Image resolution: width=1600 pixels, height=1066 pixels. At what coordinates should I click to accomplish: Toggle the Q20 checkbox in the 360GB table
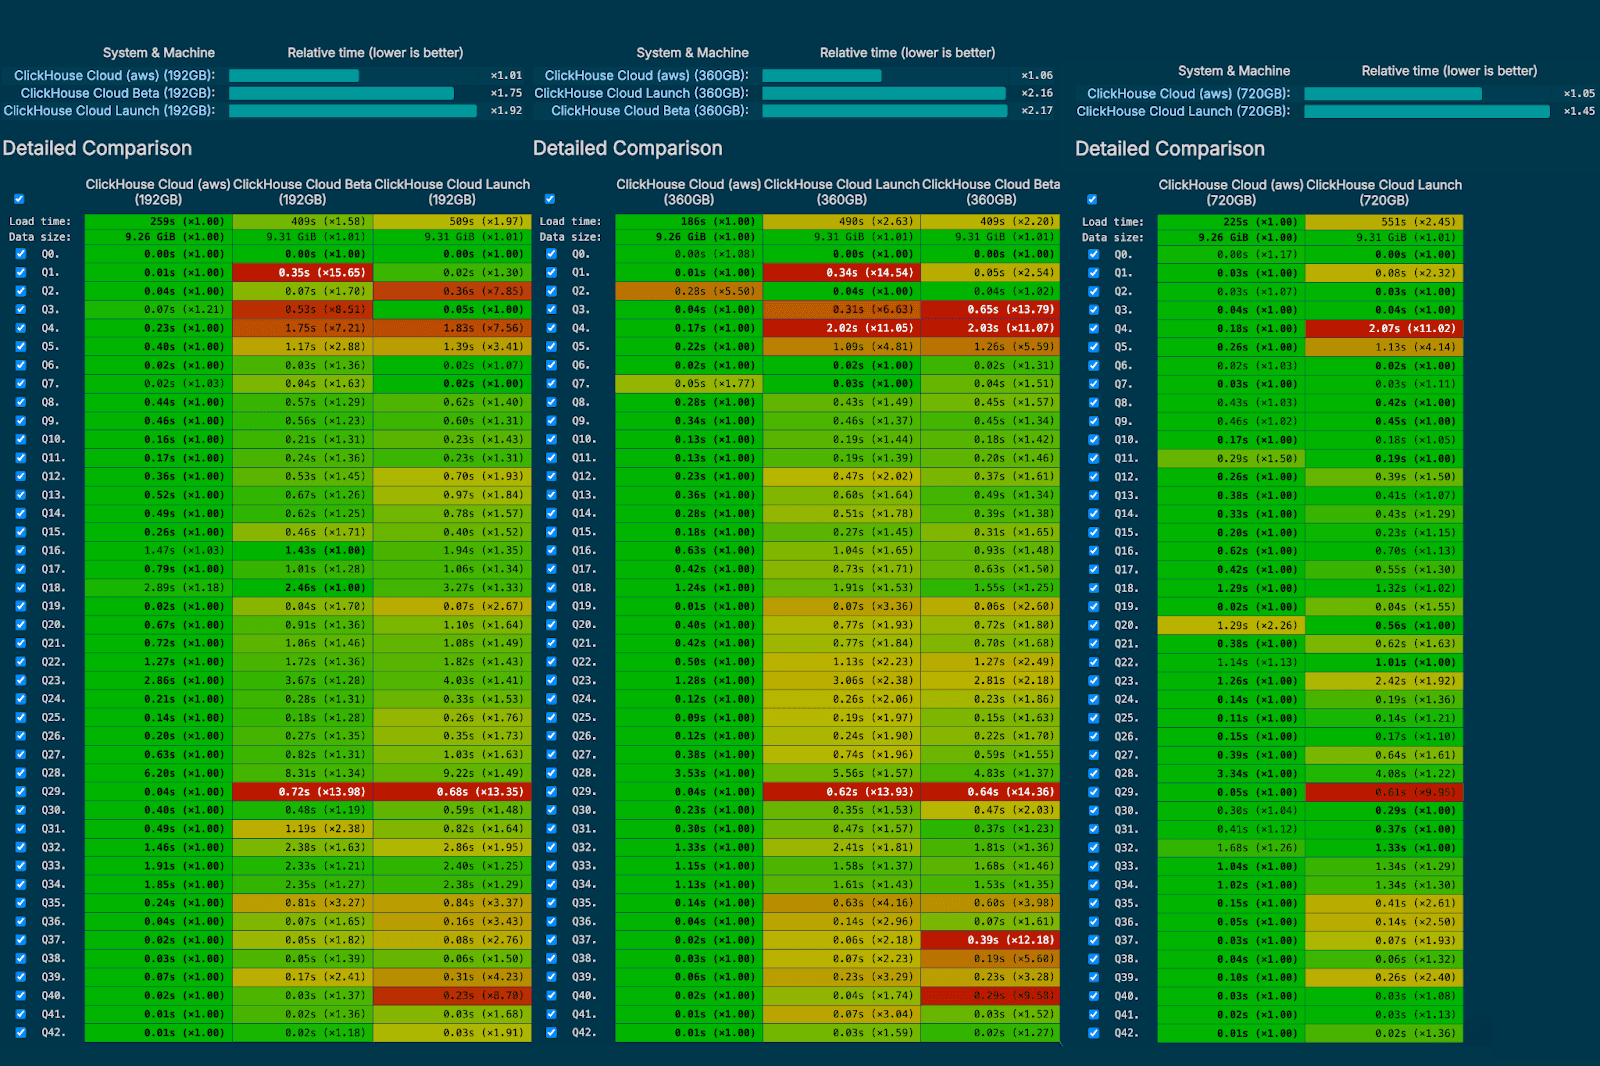[x=551, y=624]
